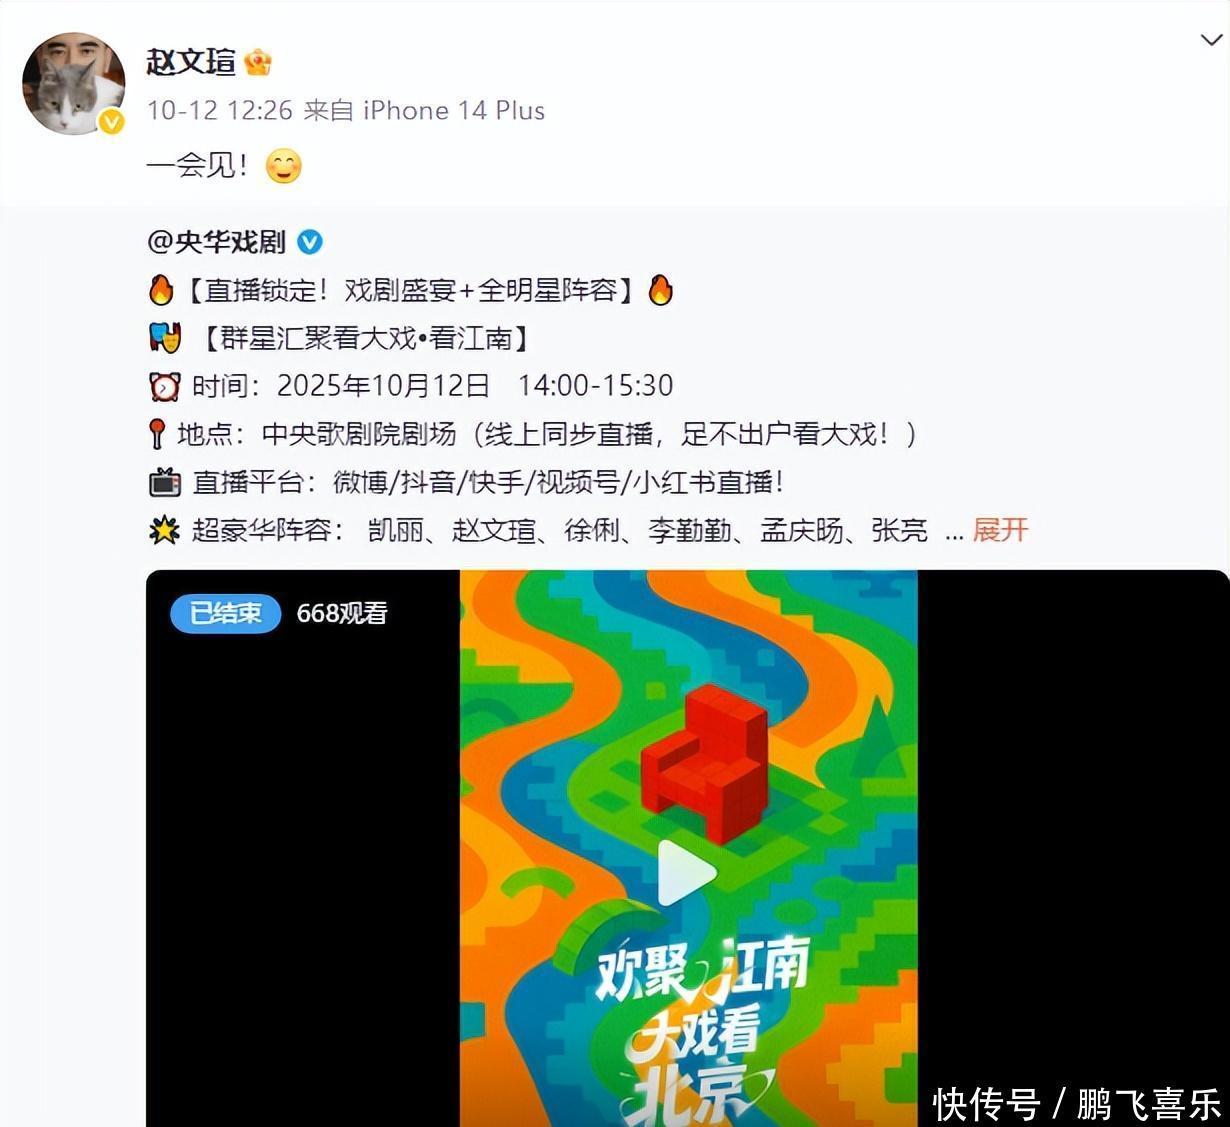Click 来自 iPhone 14 Plus source text

[x=424, y=110]
